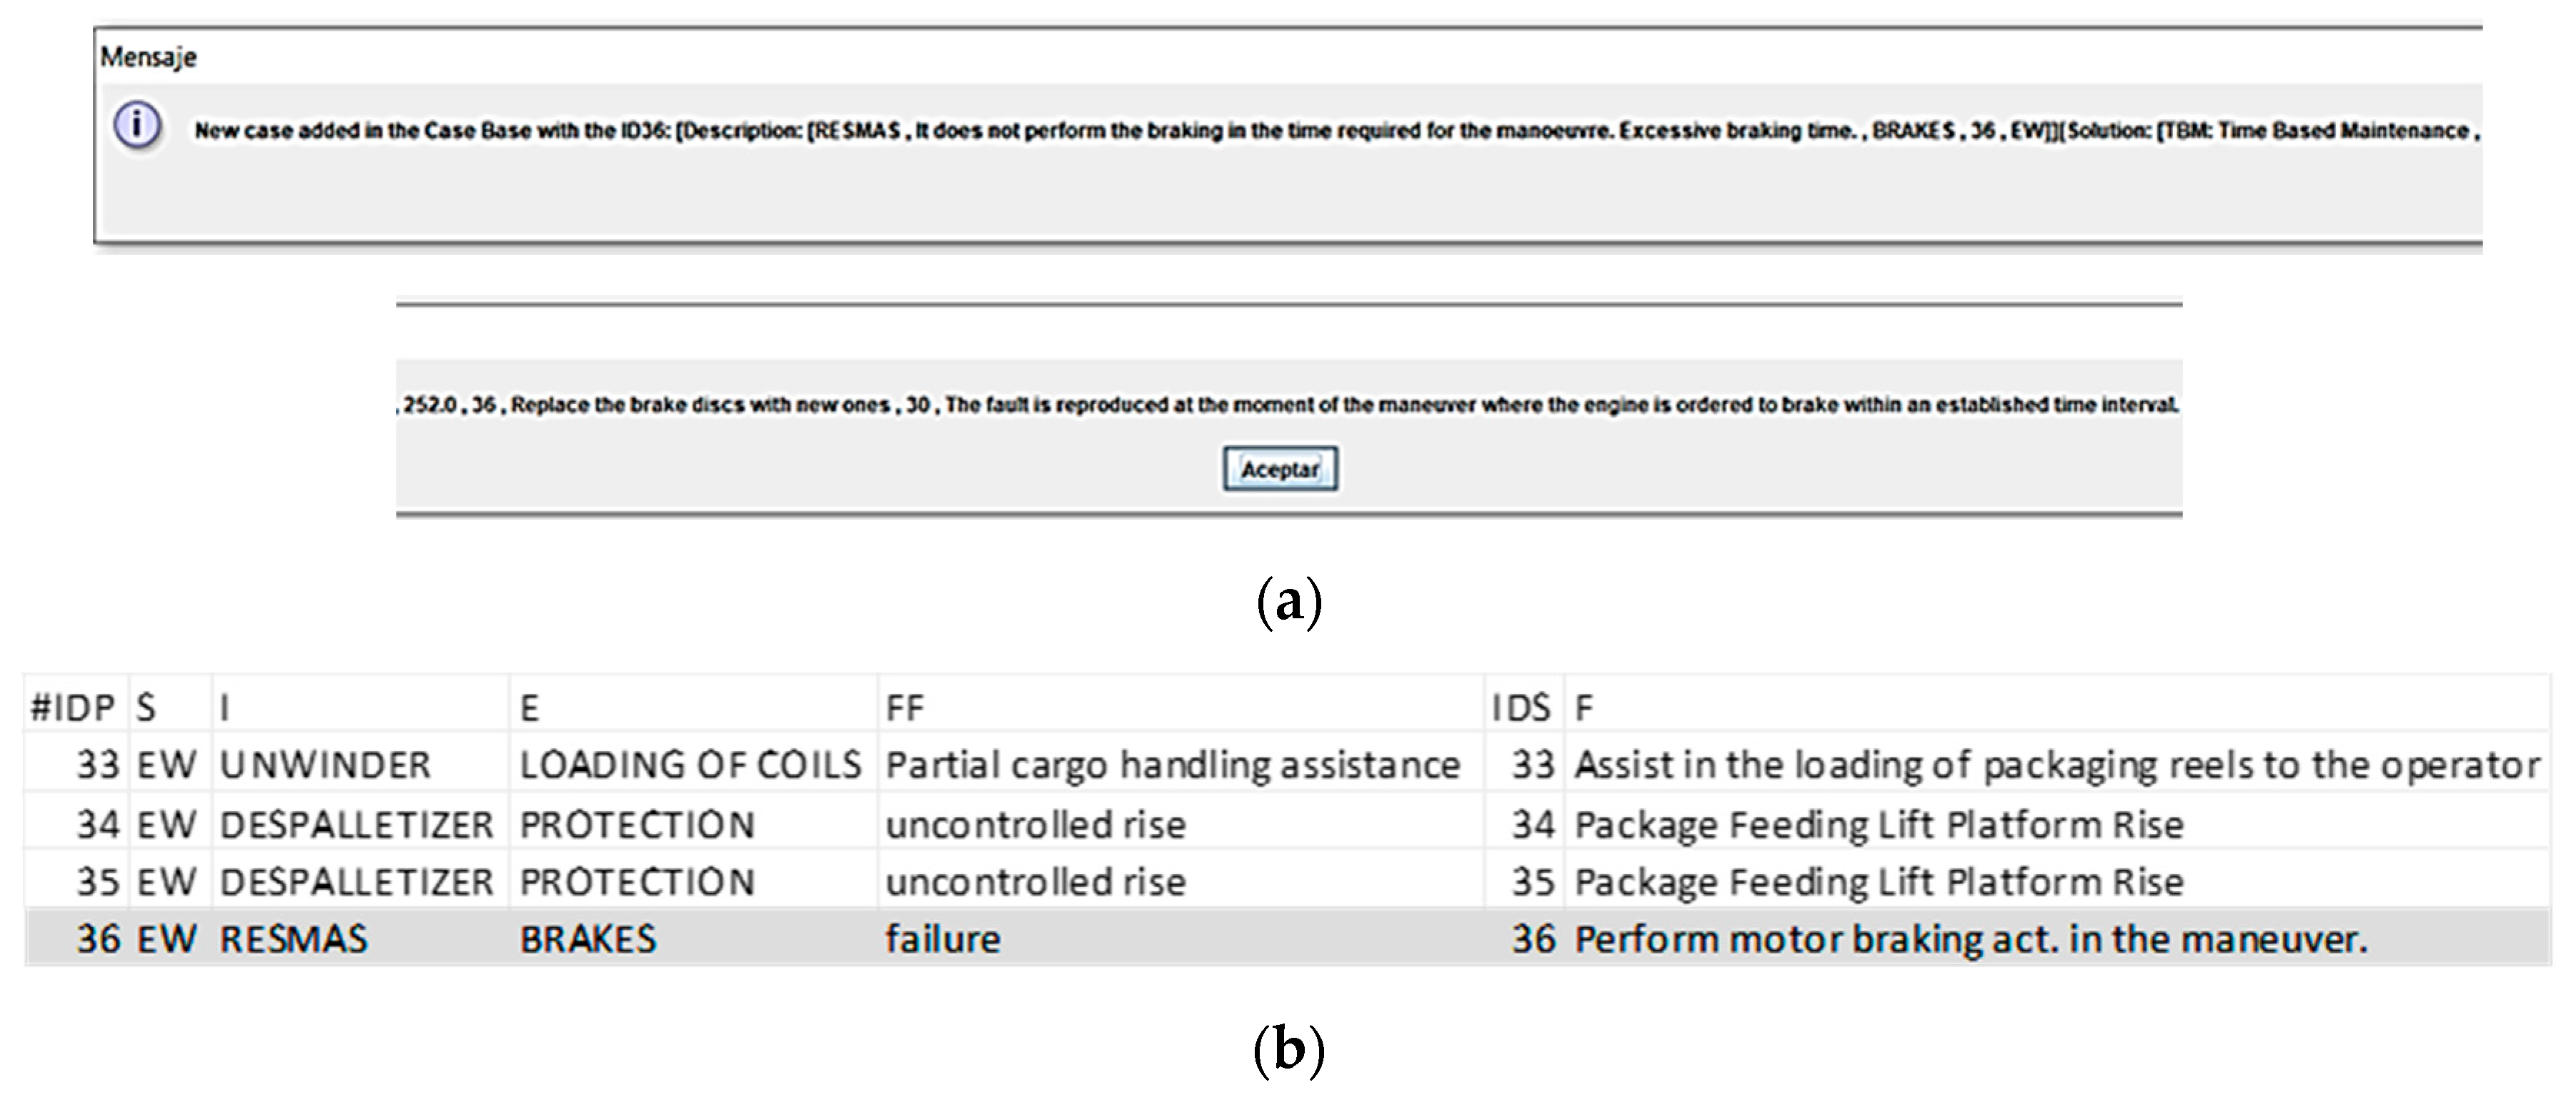The image size is (2576, 1095).
Task: Select the E column header
Action: [529, 708]
